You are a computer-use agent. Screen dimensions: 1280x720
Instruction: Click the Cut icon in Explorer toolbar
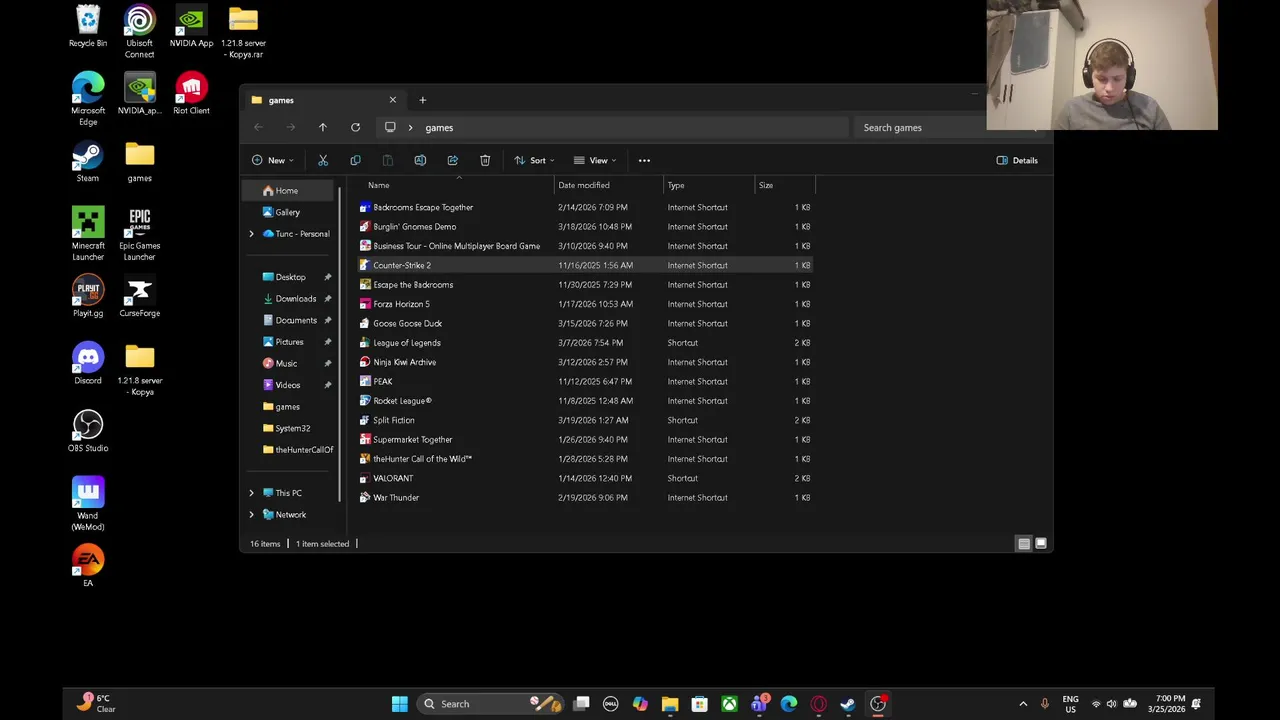[x=323, y=160]
